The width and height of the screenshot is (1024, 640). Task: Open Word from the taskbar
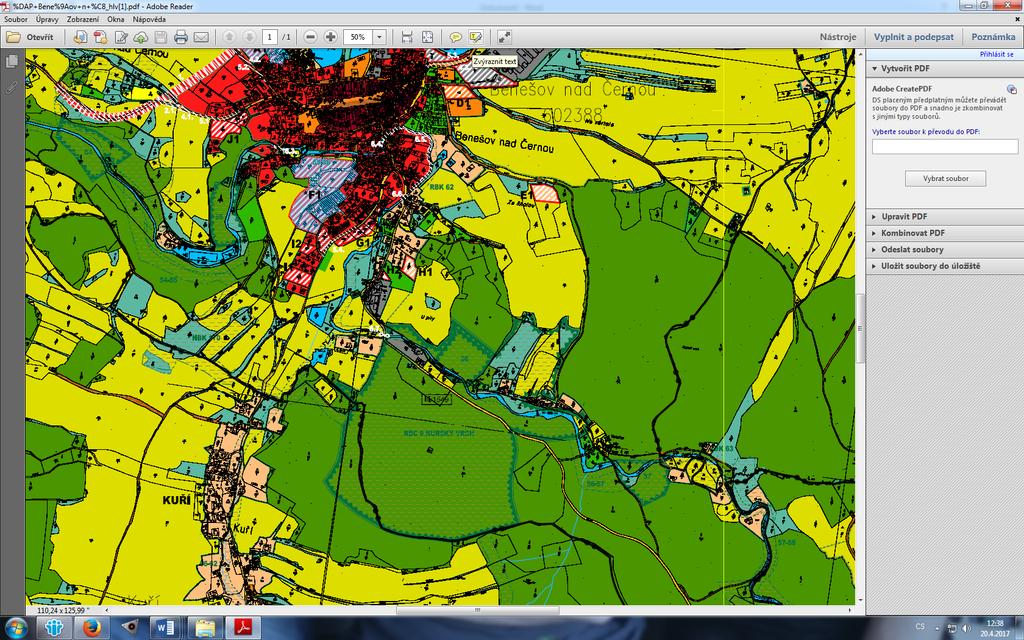(165, 628)
